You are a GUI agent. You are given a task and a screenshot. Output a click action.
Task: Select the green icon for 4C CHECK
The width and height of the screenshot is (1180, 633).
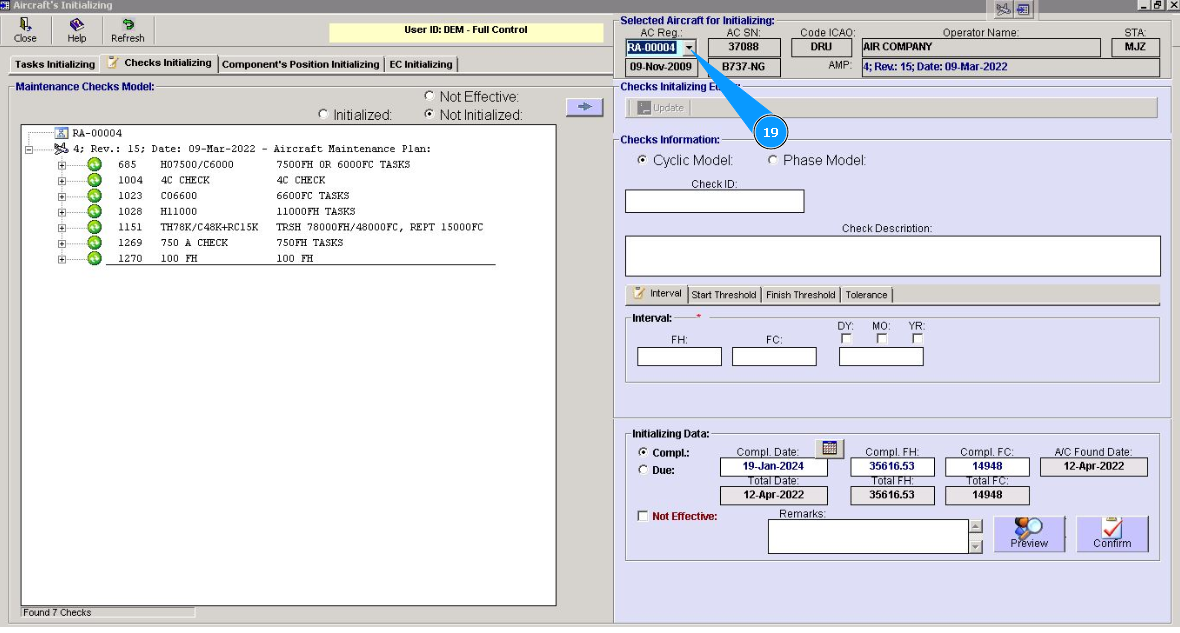point(94,180)
